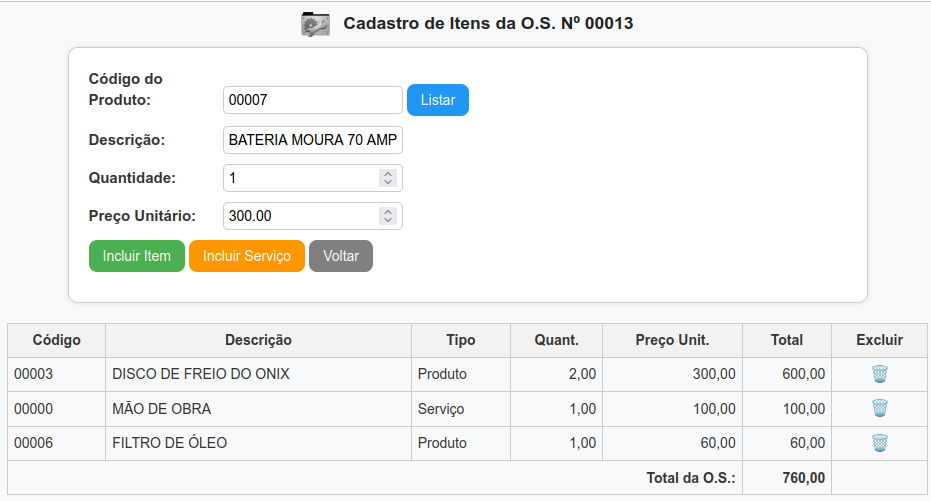Remove FILTRO DE ÓLEO using trash icon
Image resolution: width=931 pixels, height=501 pixels.
879,443
